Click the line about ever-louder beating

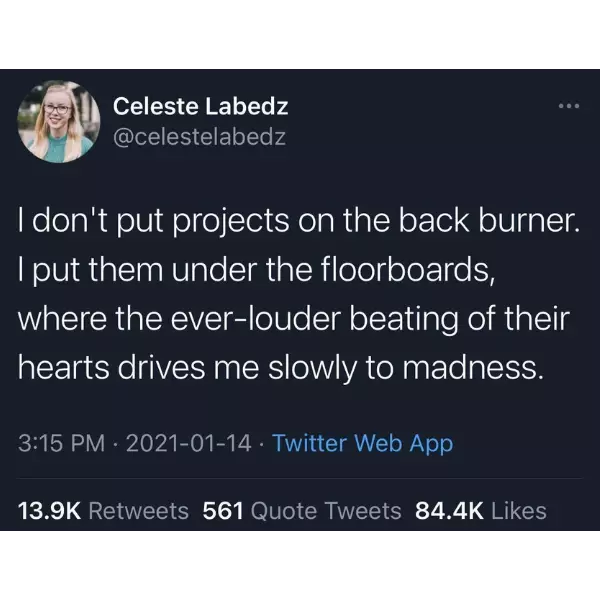tap(294, 319)
